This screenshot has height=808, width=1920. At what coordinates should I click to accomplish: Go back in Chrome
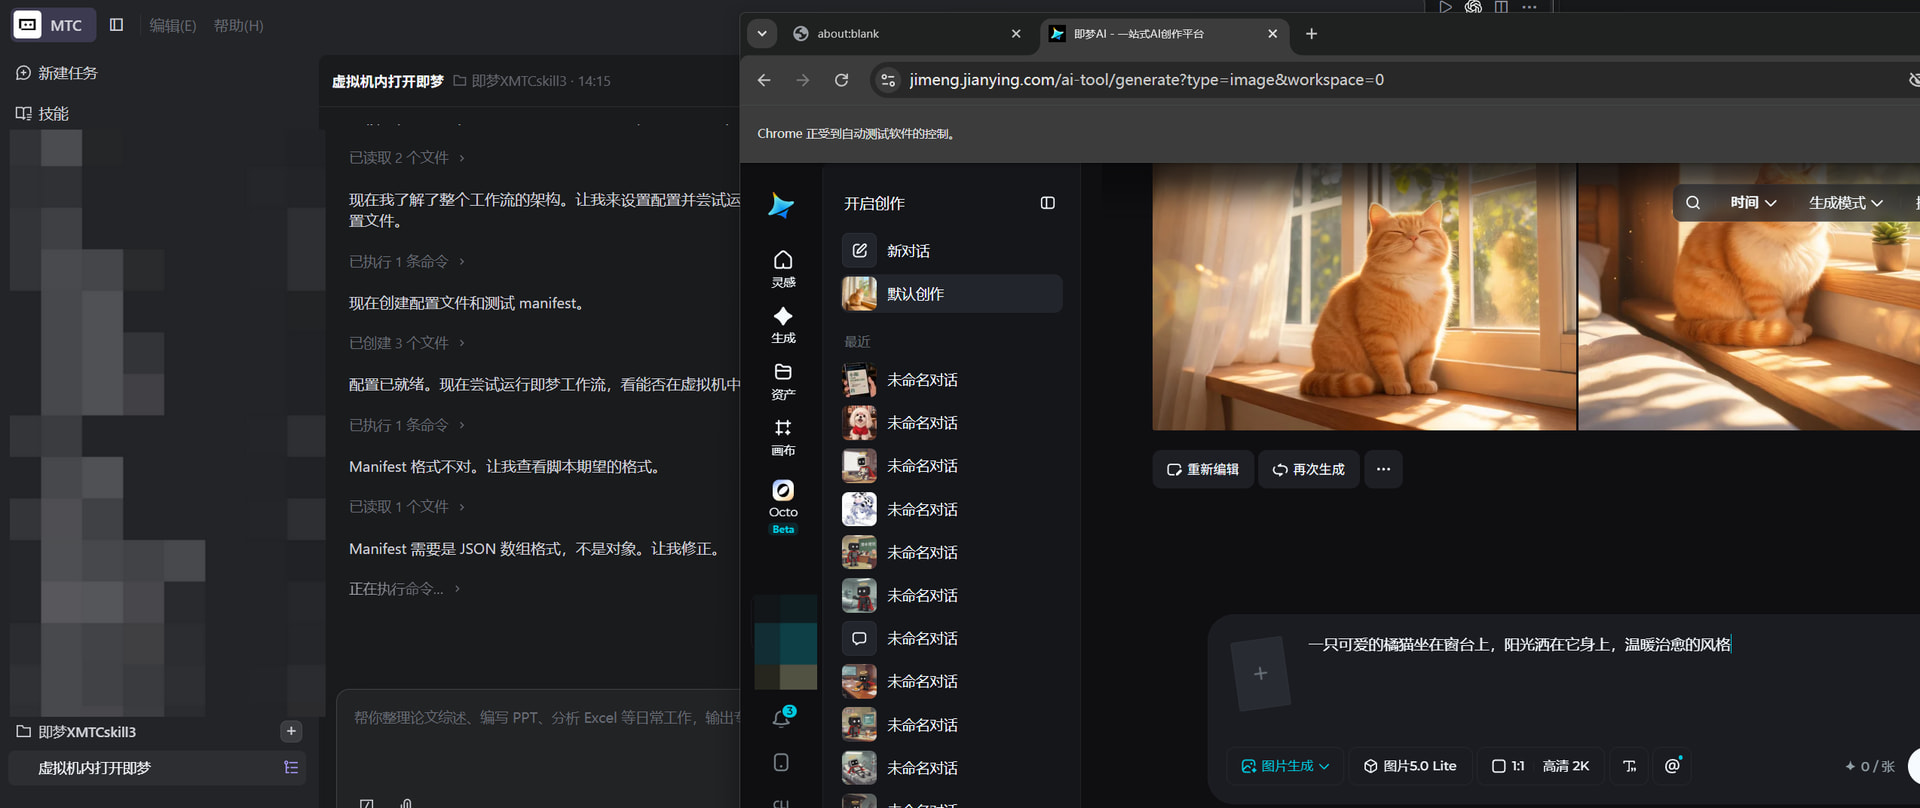click(764, 80)
